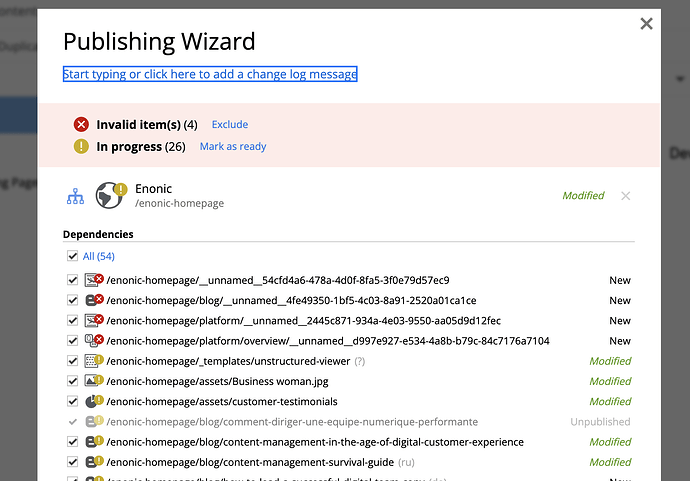690x481 pixels.
Task: Click the Dependencies heading
Action: point(98,234)
